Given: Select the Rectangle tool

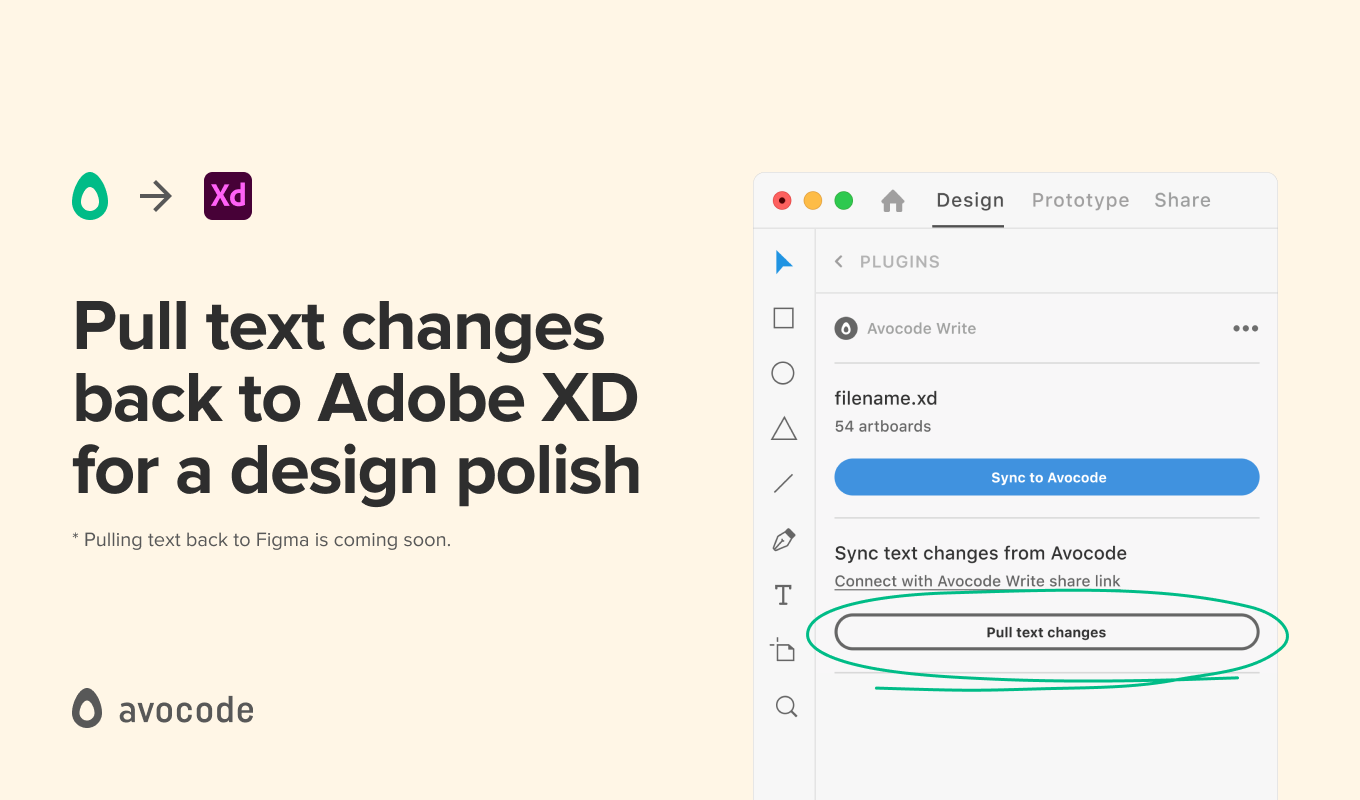Looking at the screenshot, I should [x=784, y=318].
